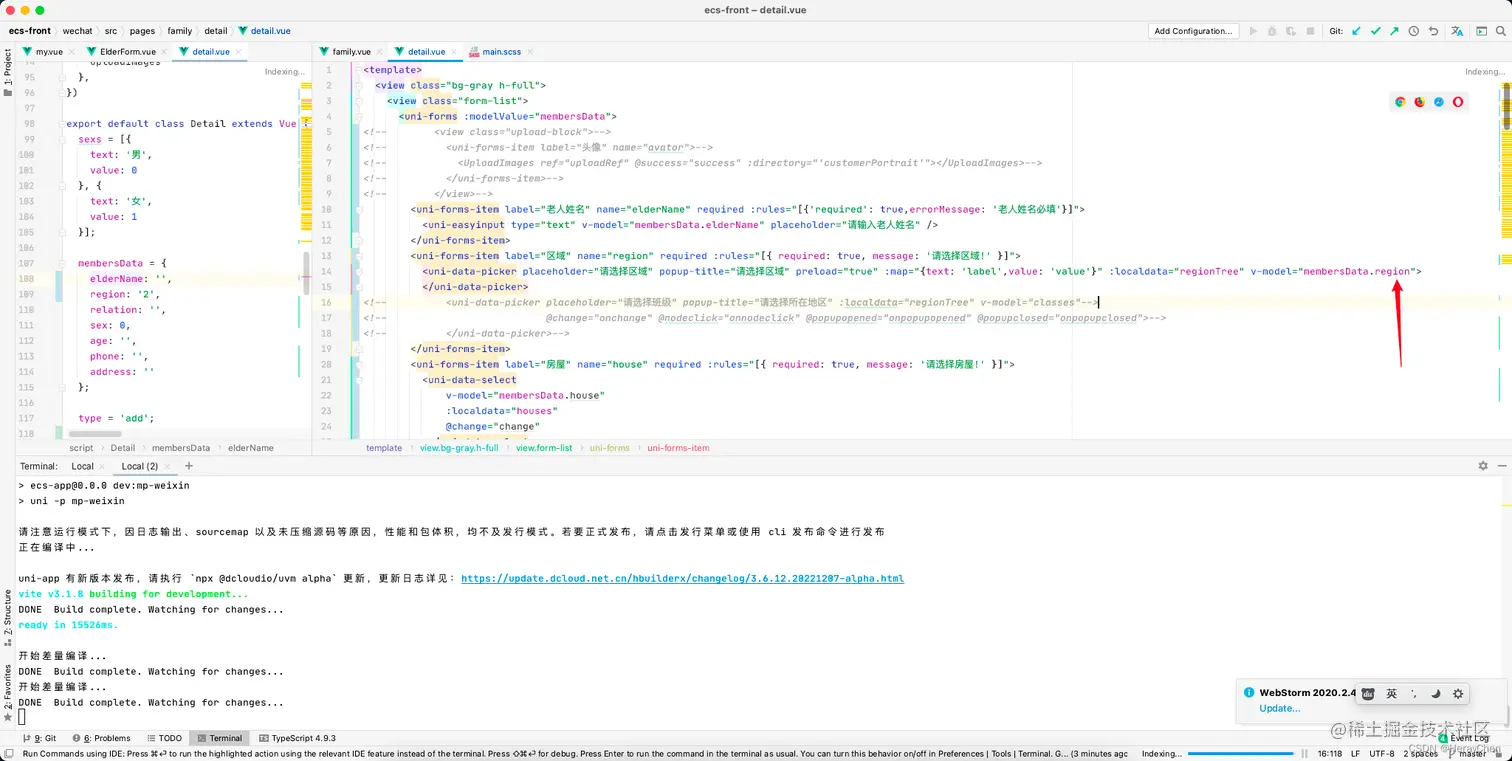1512x761 pixels.
Task: Pause the indexing progress
Action: (x=1304, y=753)
